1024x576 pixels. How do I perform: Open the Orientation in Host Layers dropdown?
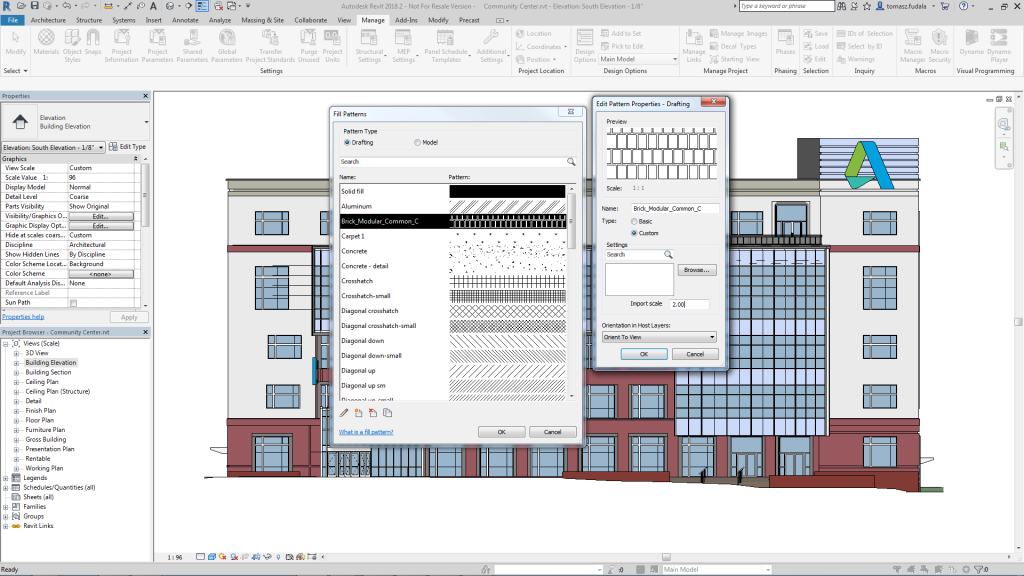659,337
